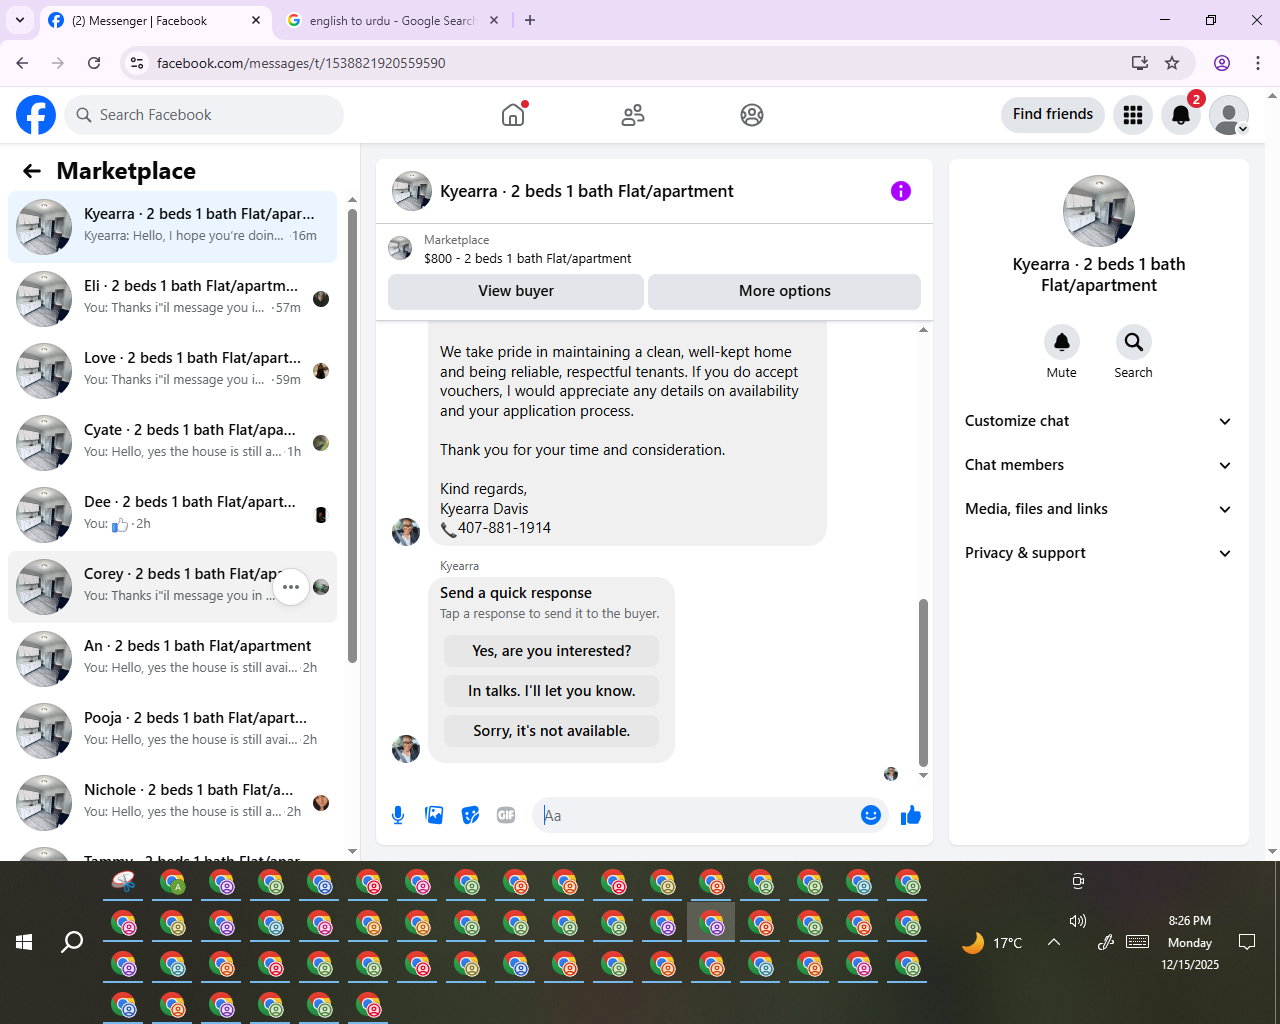The image size is (1280, 1024).
Task: Click the Search magnifier in chat details
Action: (1133, 342)
